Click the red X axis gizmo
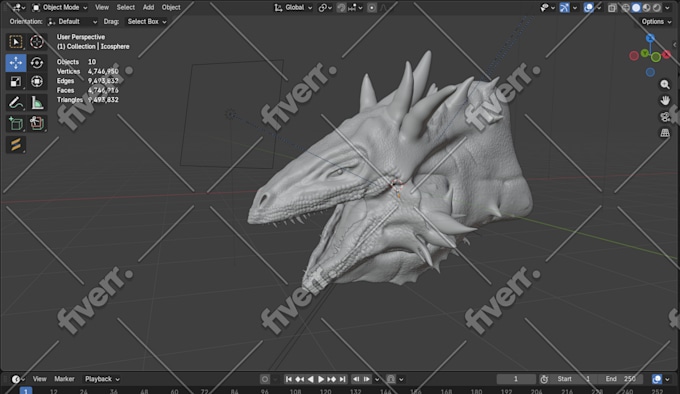 [667, 55]
